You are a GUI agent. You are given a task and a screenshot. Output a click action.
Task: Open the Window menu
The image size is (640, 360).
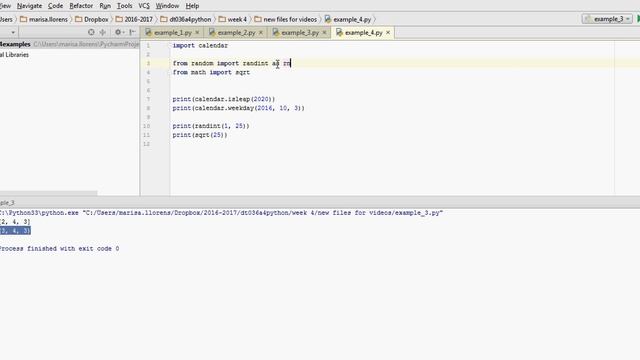pos(167,6)
